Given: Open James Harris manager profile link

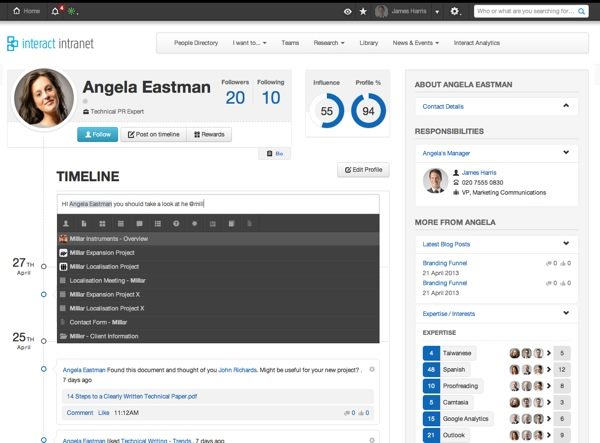Looking at the screenshot, I should pos(479,173).
